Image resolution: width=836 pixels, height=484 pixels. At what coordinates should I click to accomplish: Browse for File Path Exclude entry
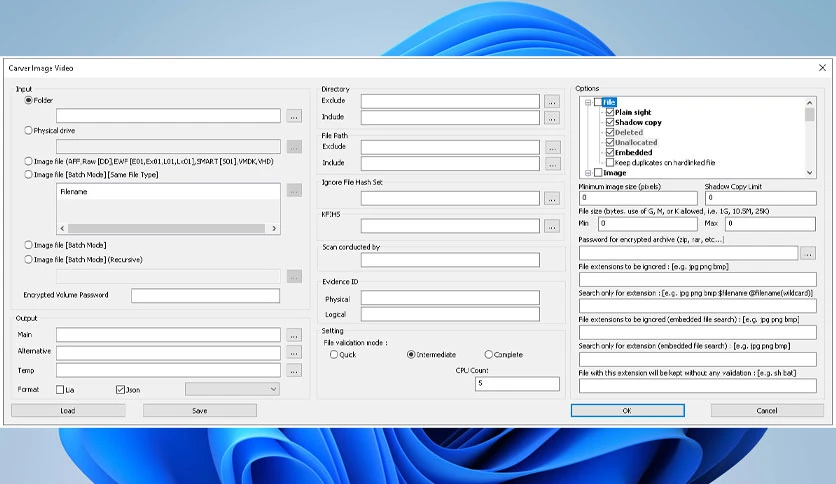pyautogui.click(x=552, y=147)
